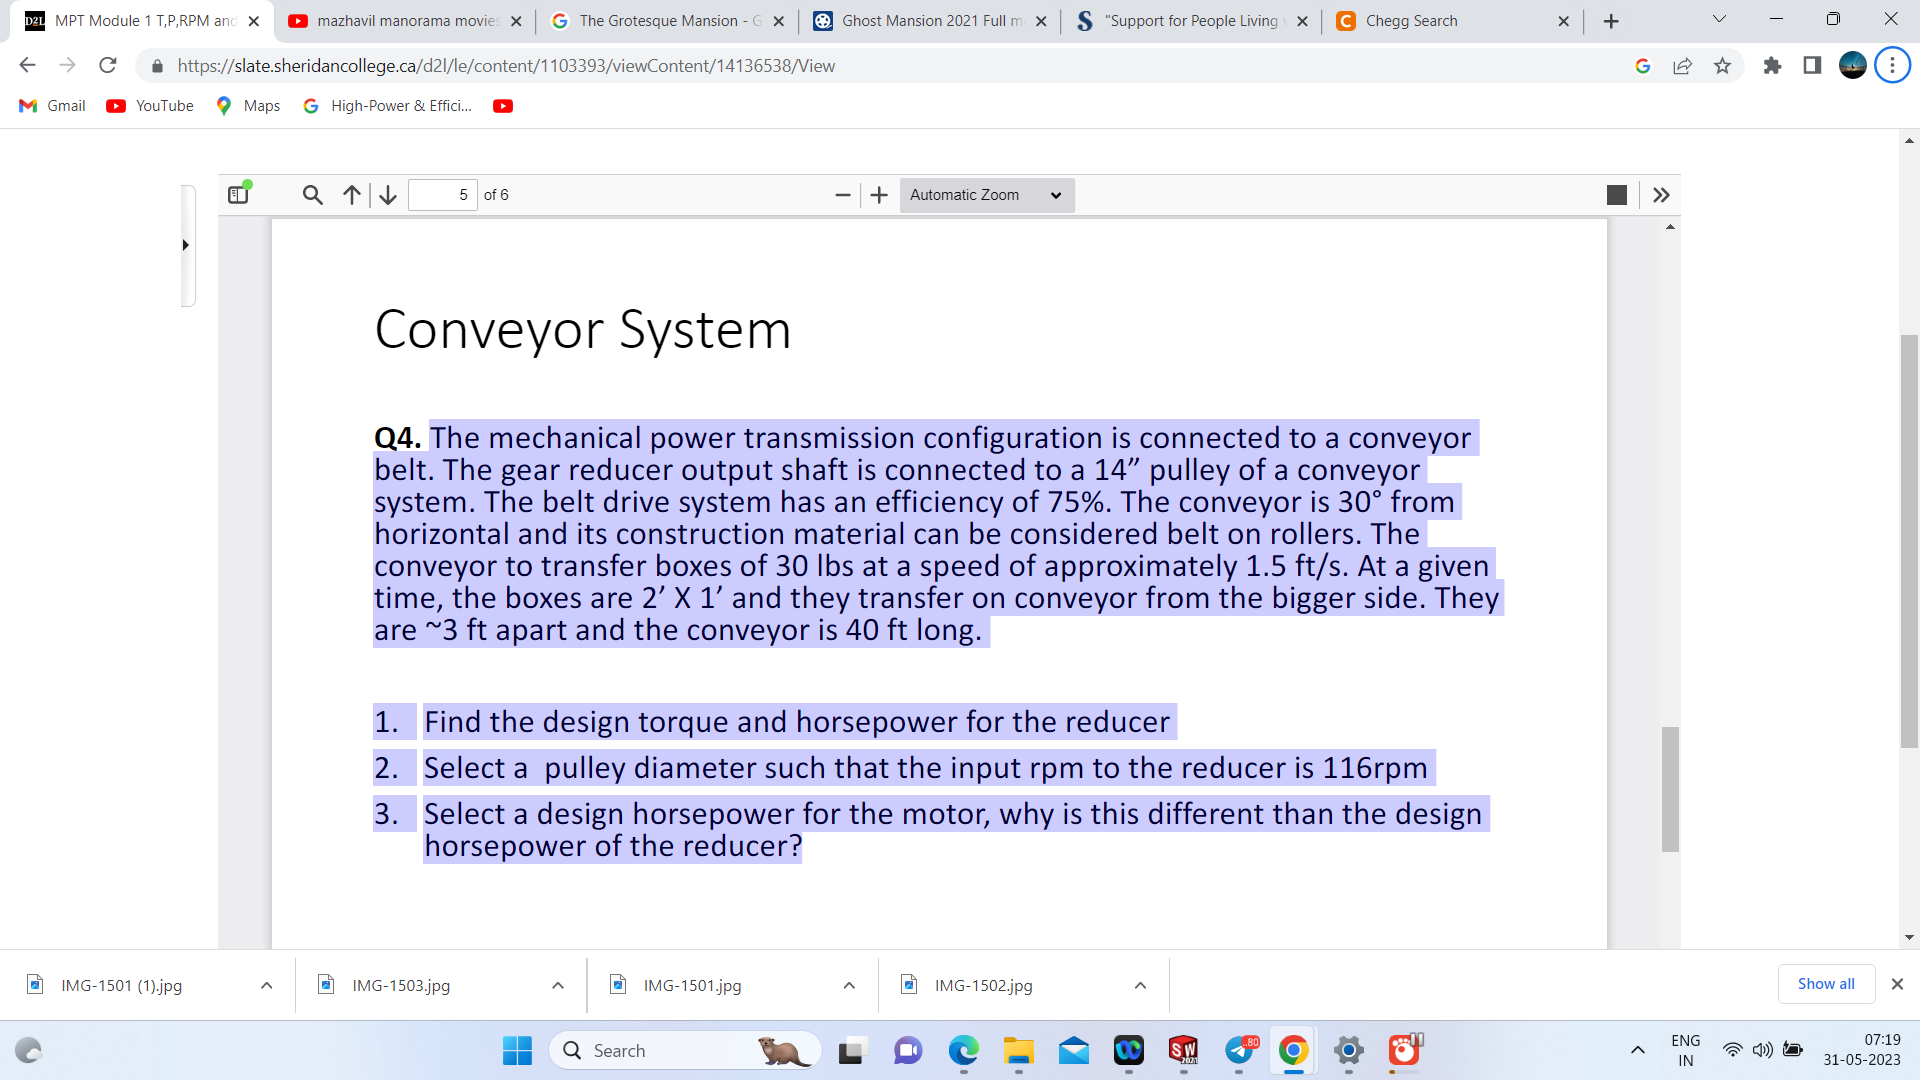
Task: Bookmark this page with star icon
Action: click(x=1722, y=66)
